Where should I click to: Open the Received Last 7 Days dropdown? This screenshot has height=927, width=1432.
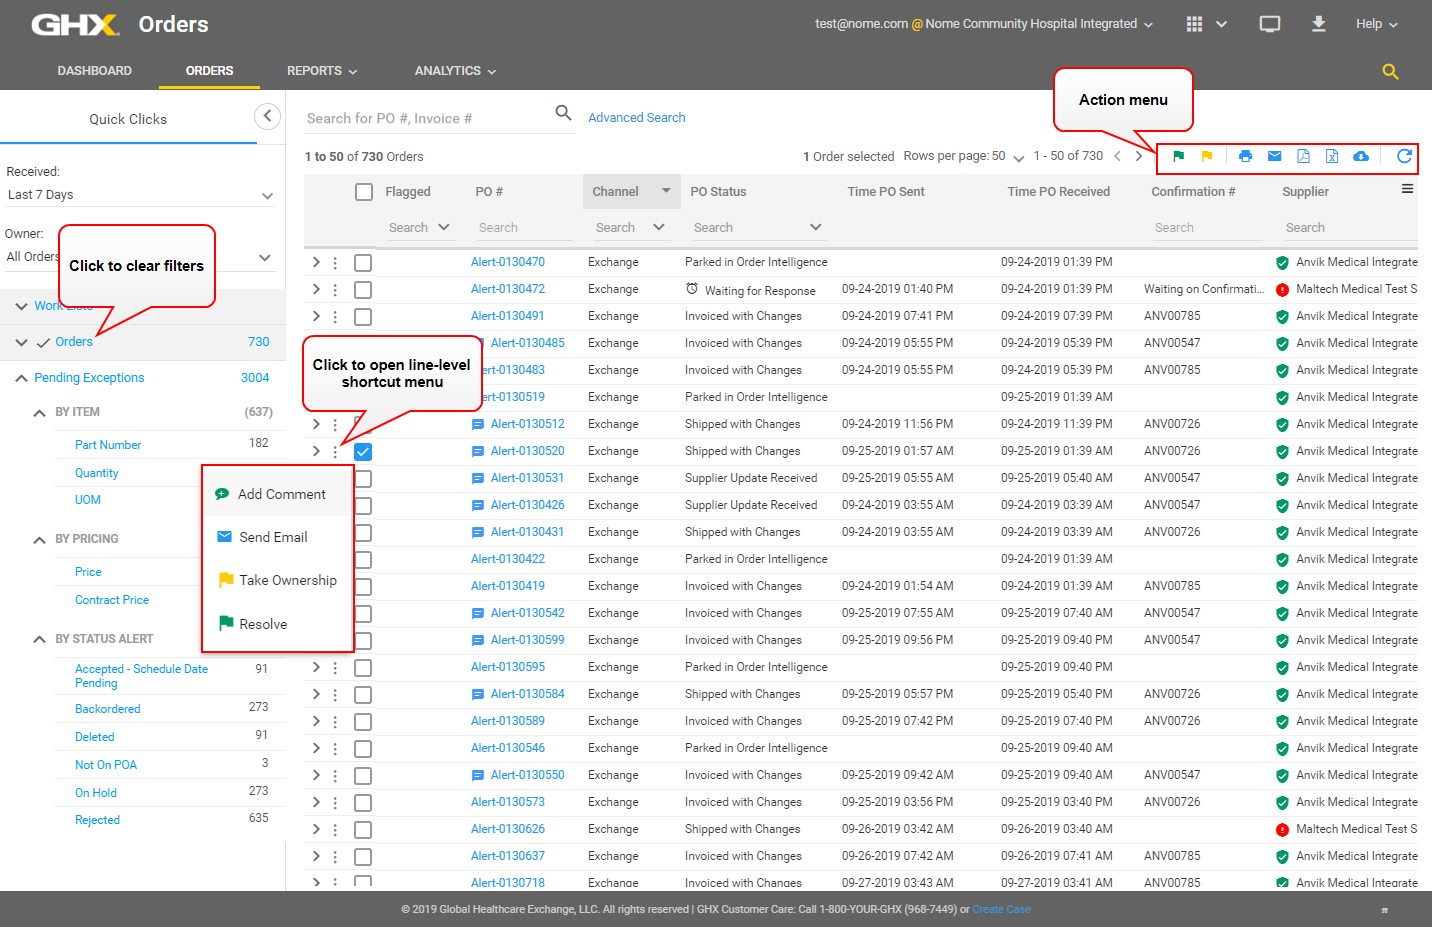[140, 195]
